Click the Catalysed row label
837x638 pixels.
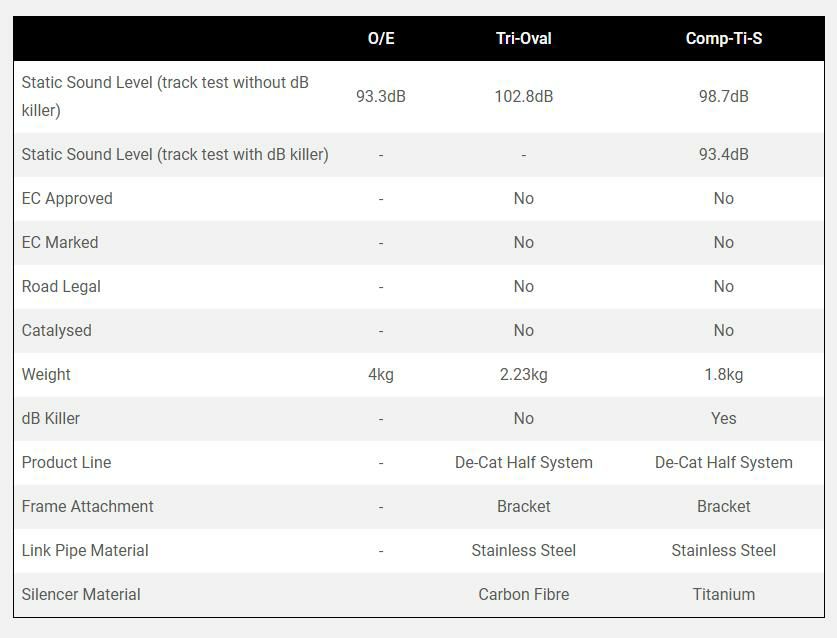(x=56, y=331)
